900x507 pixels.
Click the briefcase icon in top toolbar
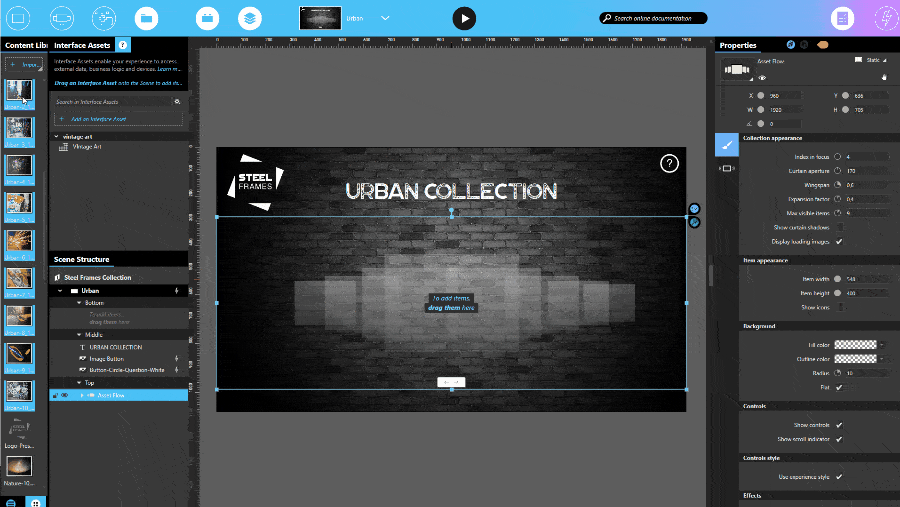pos(206,18)
